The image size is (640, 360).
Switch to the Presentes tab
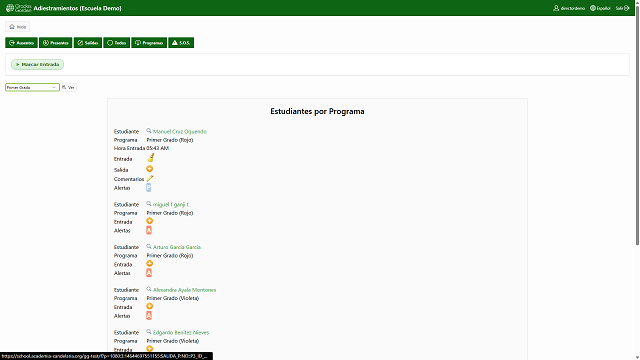pyautogui.click(x=56, y=43)
